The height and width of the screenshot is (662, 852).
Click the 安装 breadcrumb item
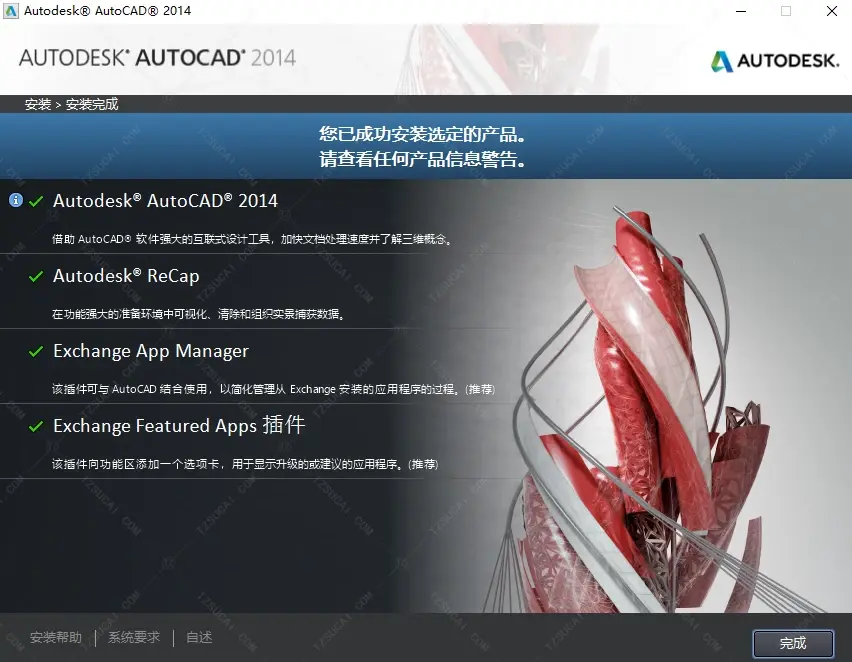38,104
